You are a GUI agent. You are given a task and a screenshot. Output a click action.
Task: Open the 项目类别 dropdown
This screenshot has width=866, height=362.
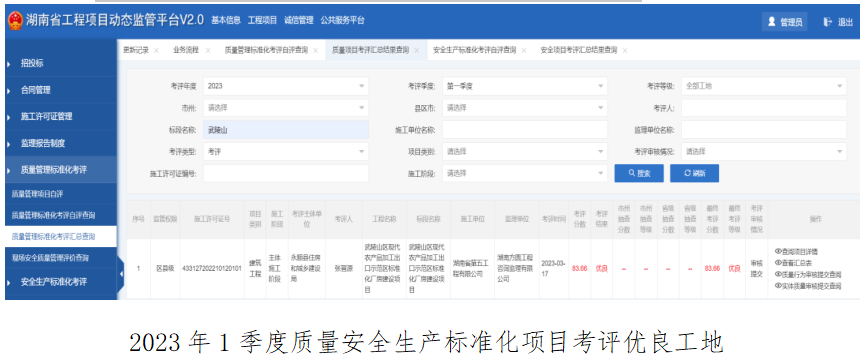point(525,151)
